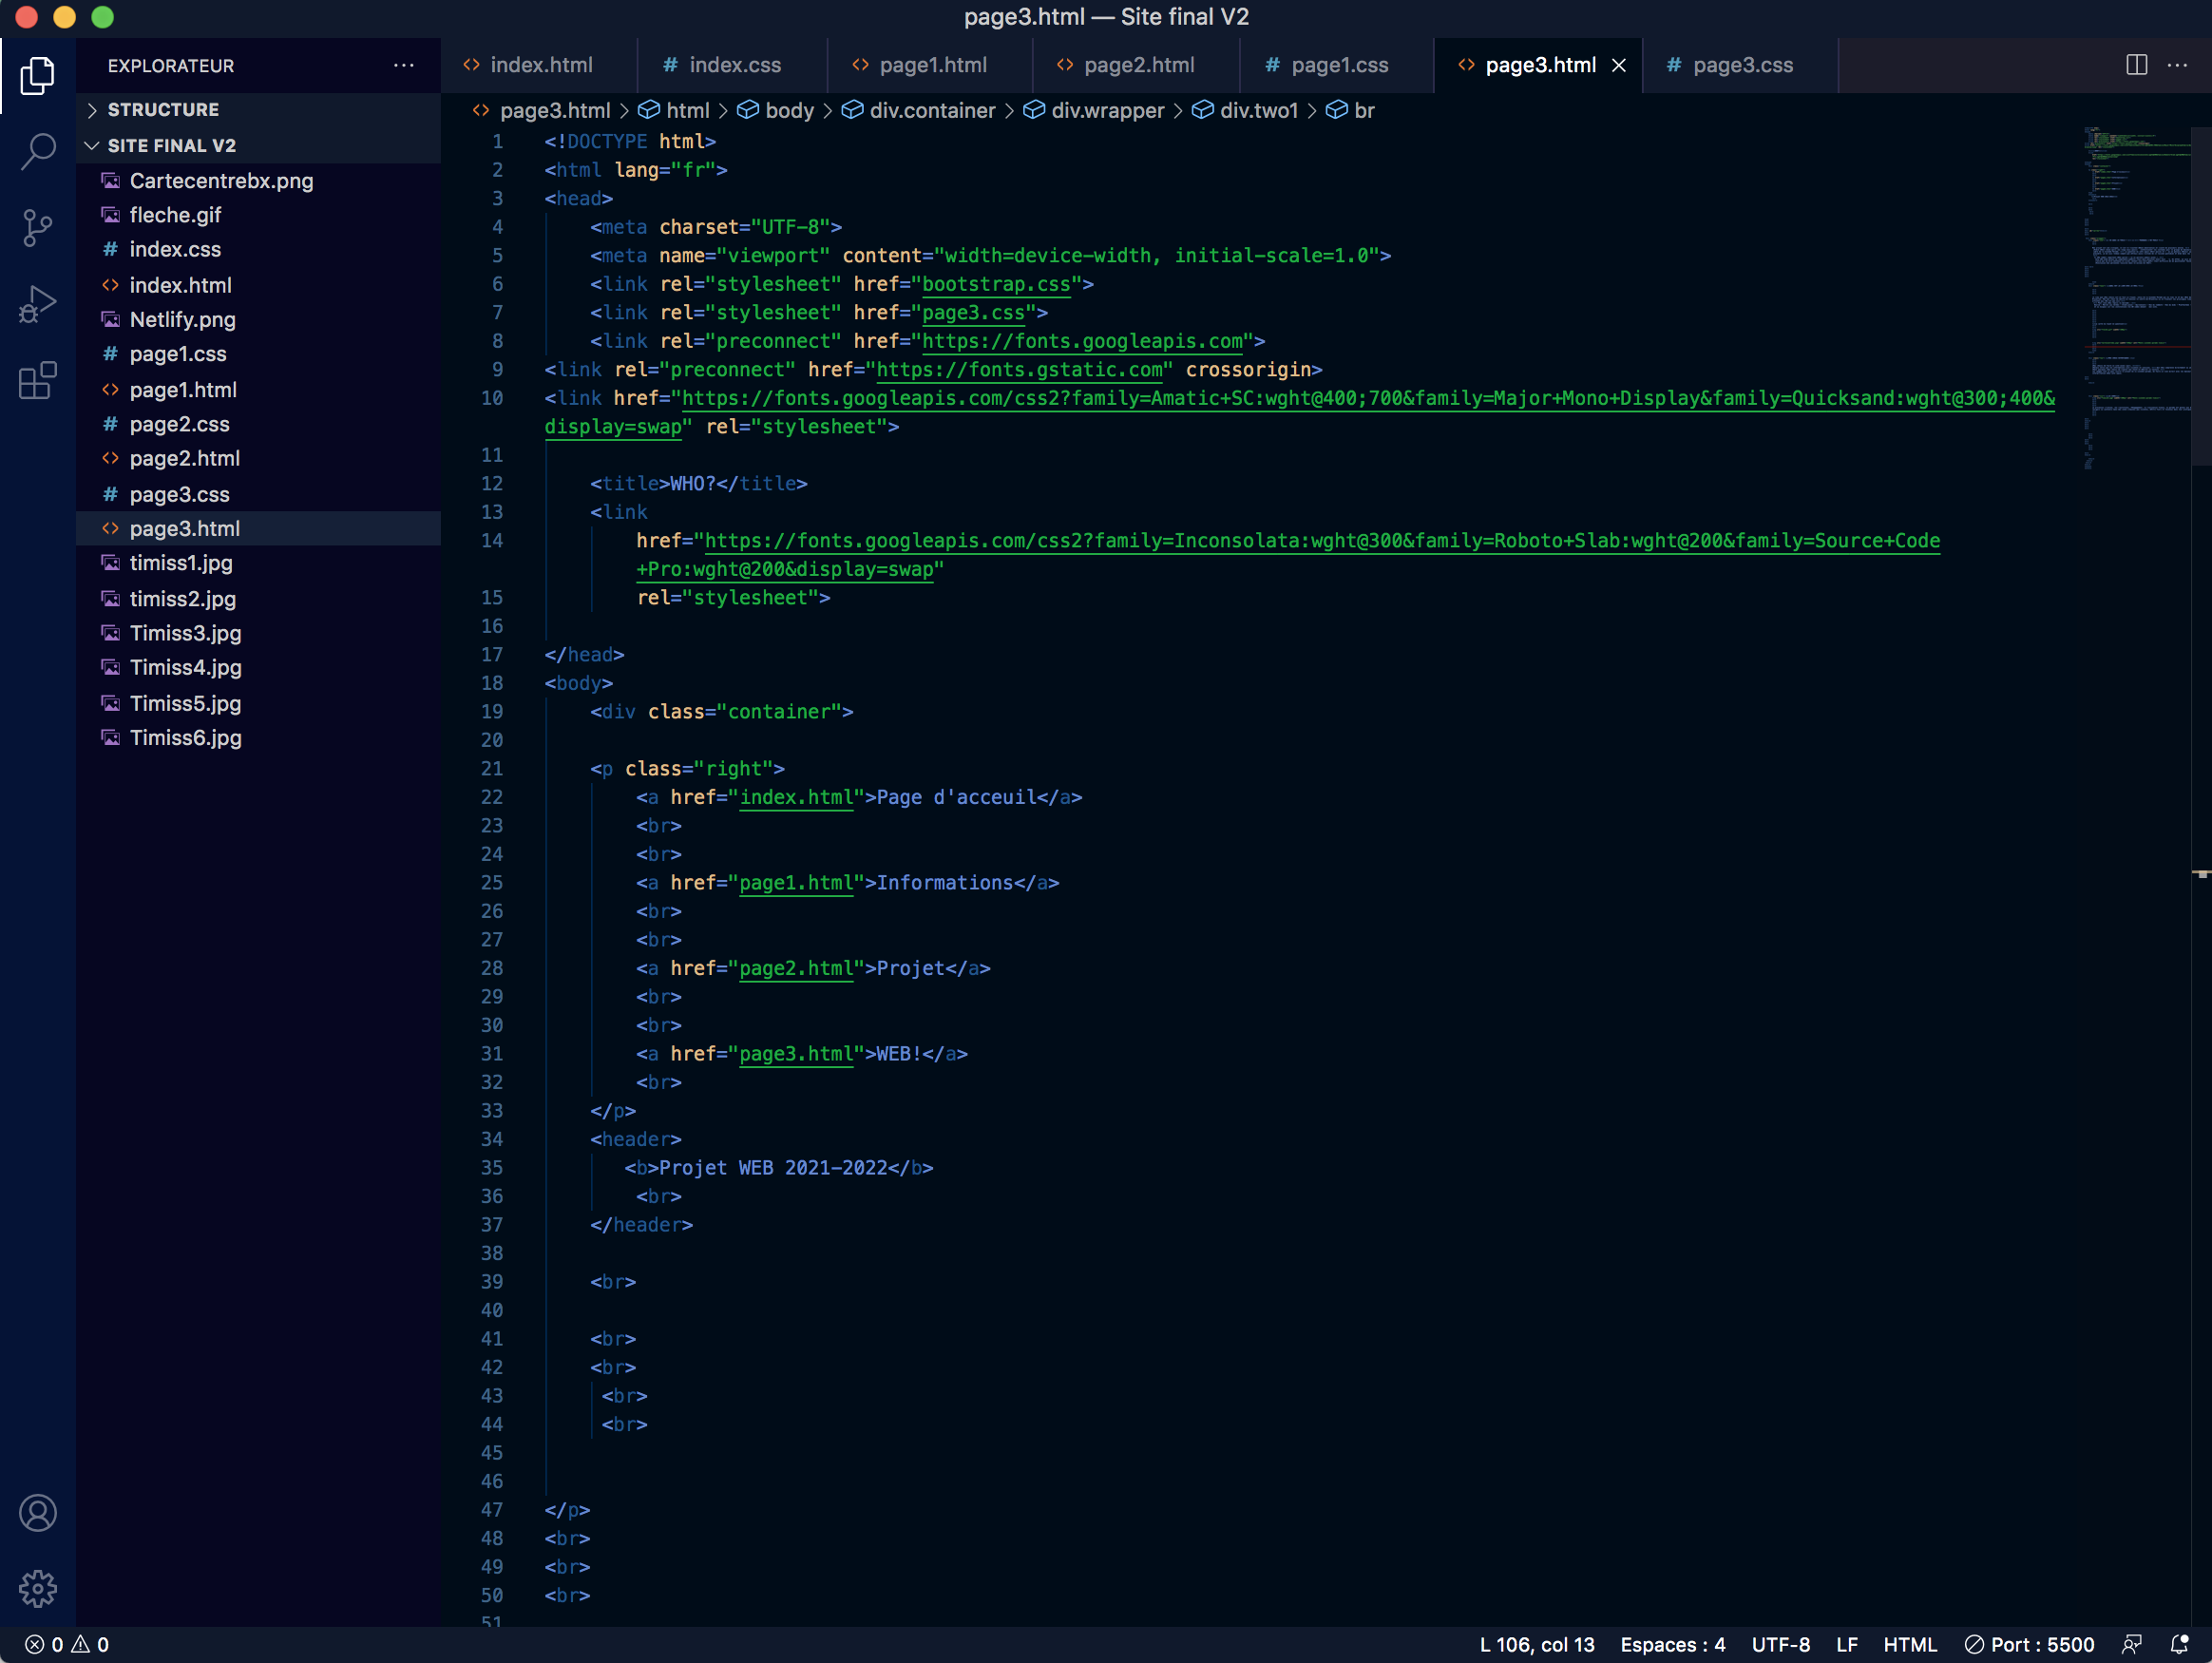The image size is (2212, 1663).
Task: Collapse the SITE FINAL V2 folder
Action: (258, 146)
